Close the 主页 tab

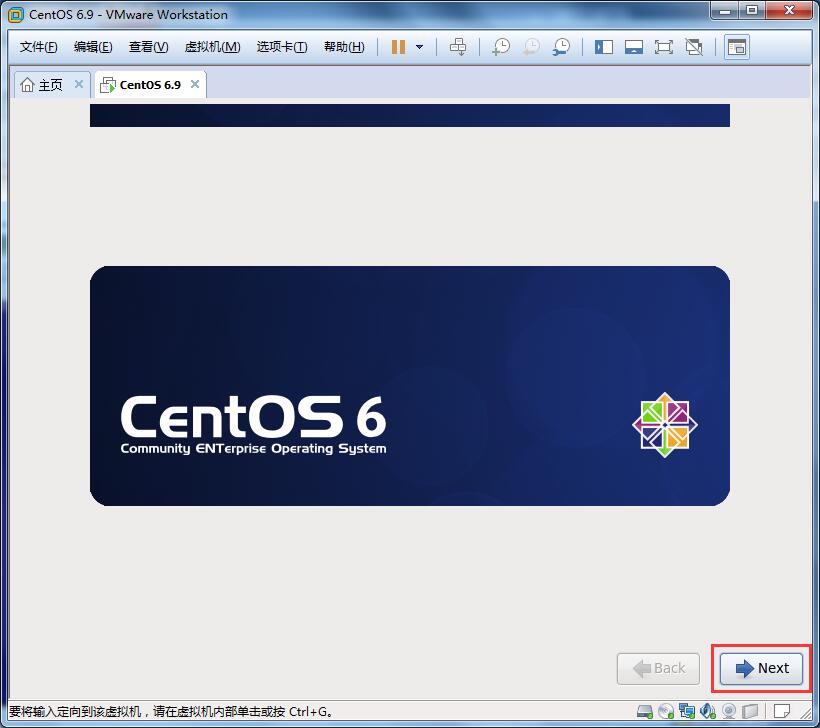tap(79, 84)
